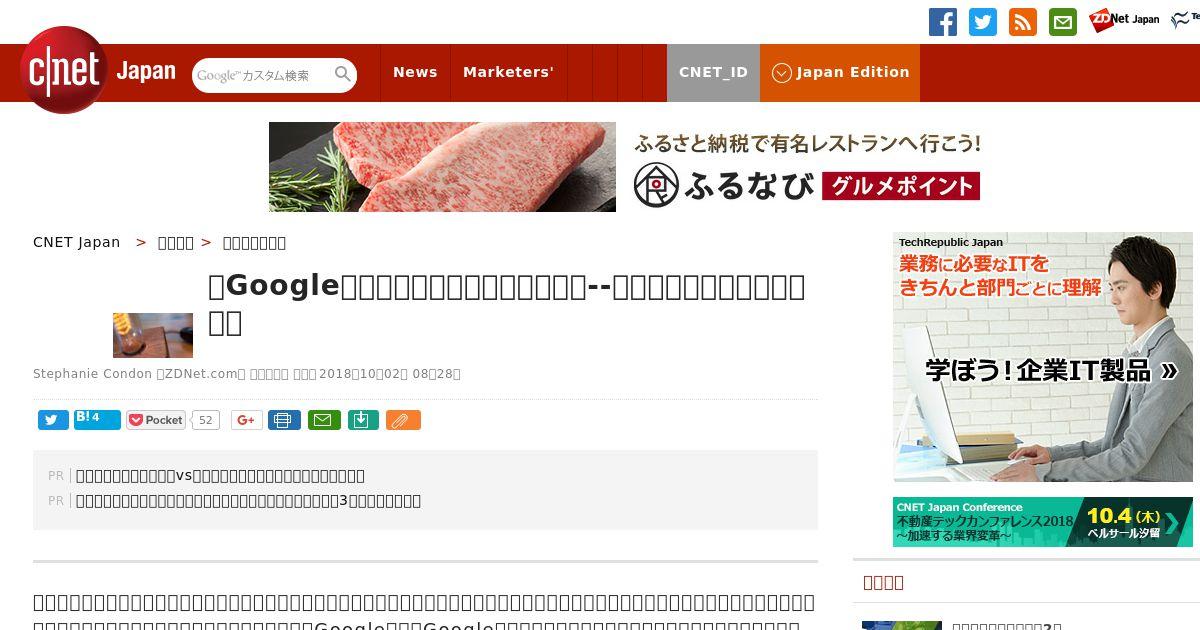Screen dimensions: 1200x630
Task: Open the Facebook icon in top bar
Action: [943, 22]
